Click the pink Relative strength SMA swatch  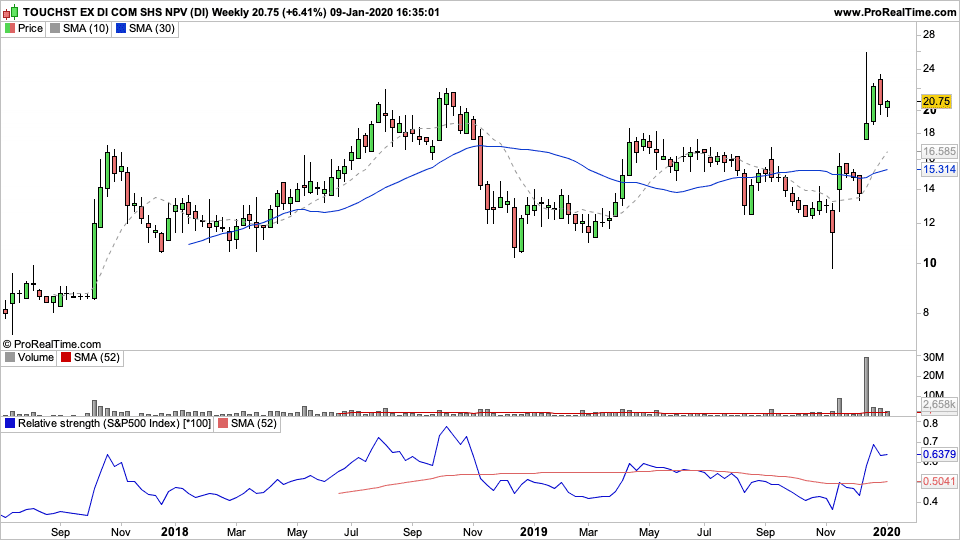click(223, 424)
